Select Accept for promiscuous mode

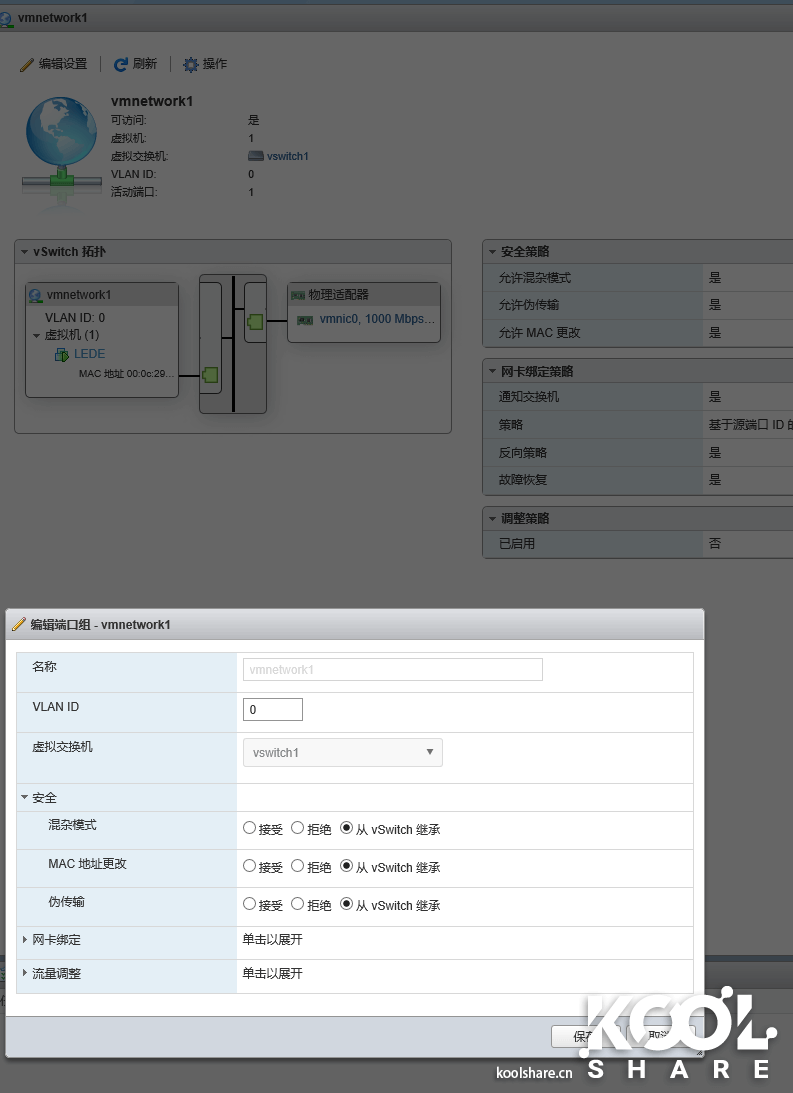click(250, 828)
